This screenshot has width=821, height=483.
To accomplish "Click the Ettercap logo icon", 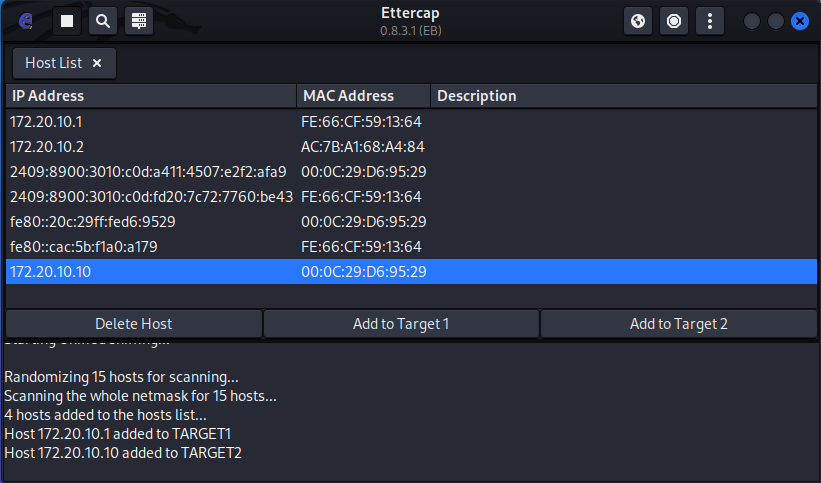I will point(26,20).
